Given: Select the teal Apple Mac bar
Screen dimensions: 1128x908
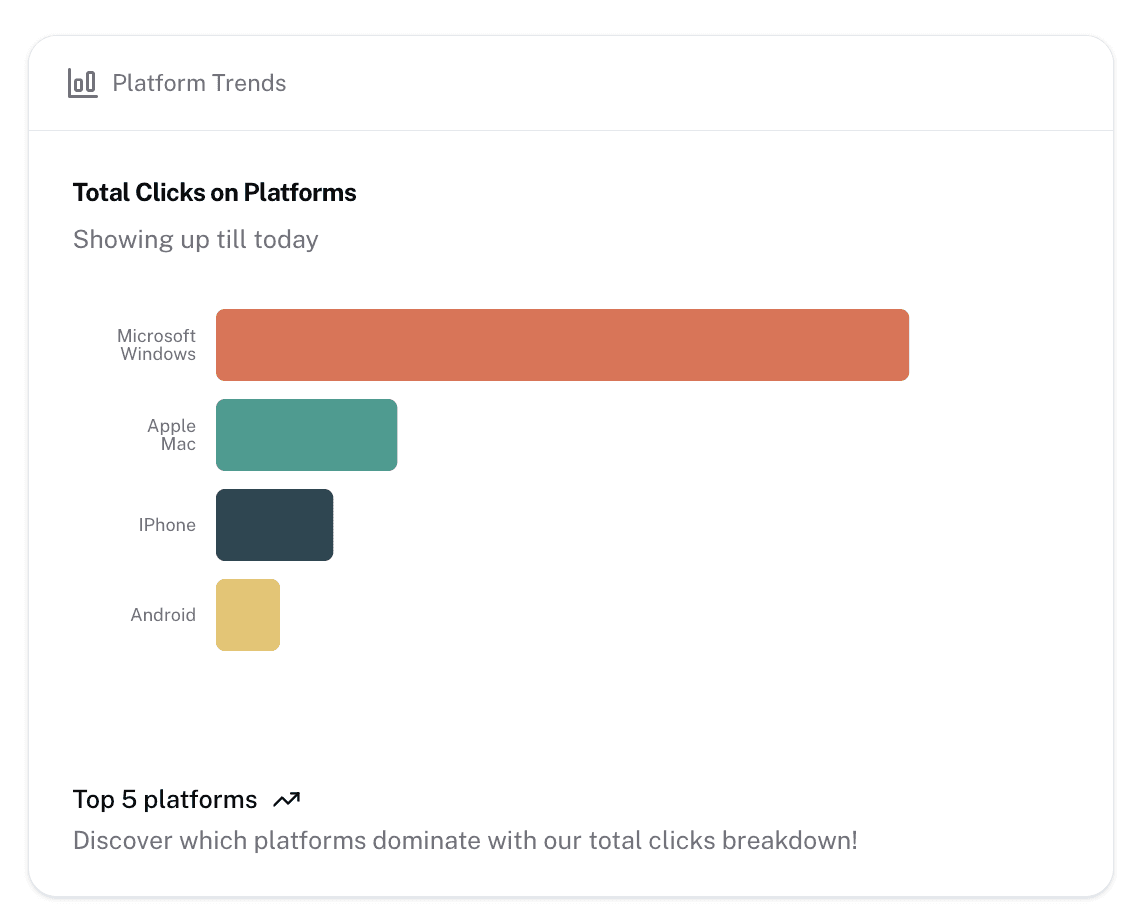Looking at the screenshot, I should pos(306,435).
